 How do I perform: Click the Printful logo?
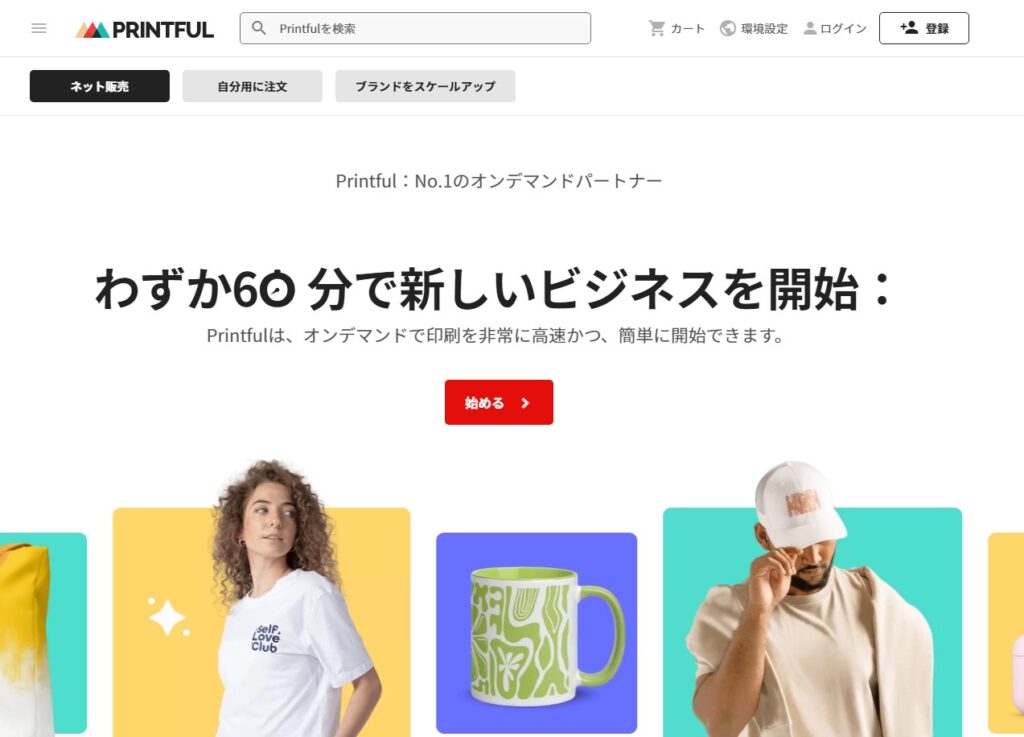point(144,29)
